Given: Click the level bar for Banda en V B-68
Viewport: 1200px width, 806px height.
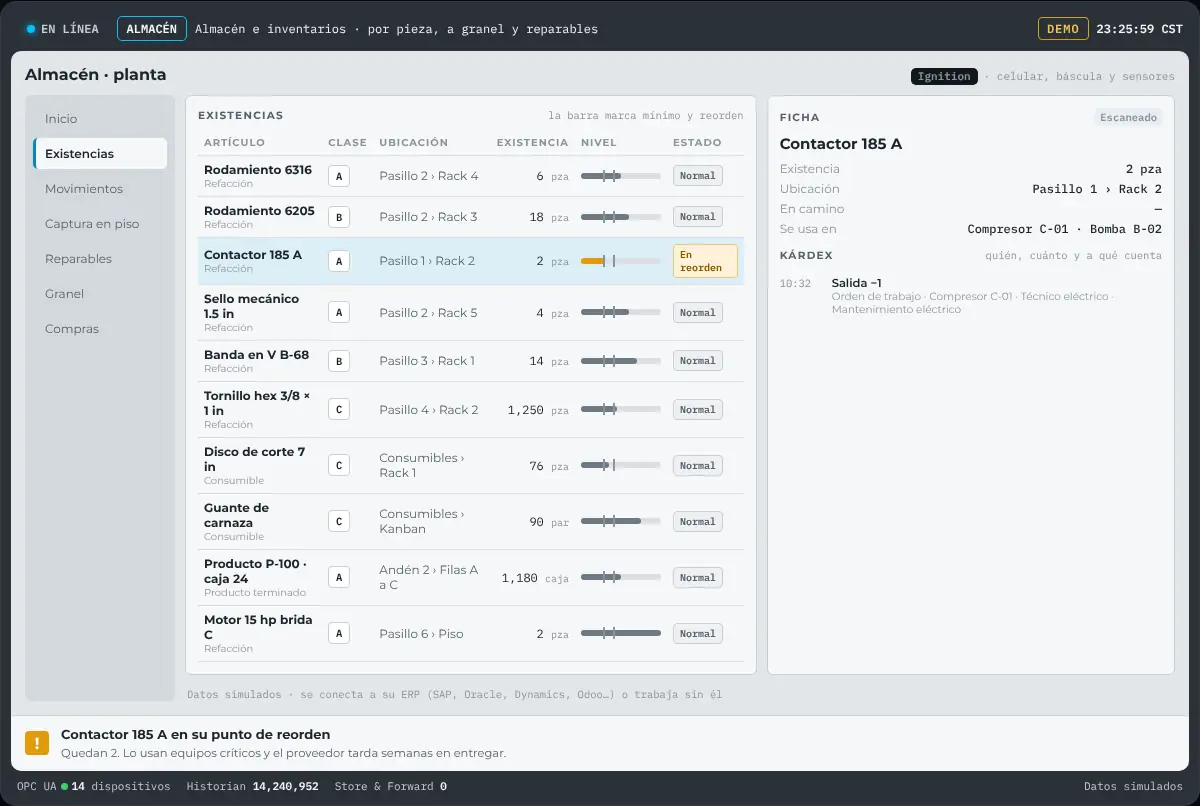Looking at the screenshot, I should click(621, 361).
